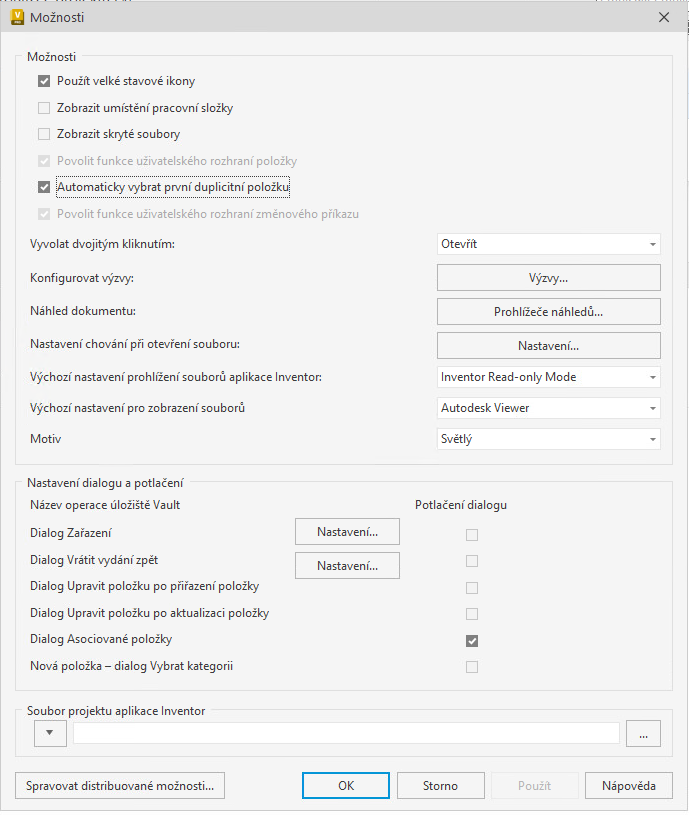This screenshot has width=691, height=815.
Task: Expand the Motiv theme dropdown
Action: point(549,439)
